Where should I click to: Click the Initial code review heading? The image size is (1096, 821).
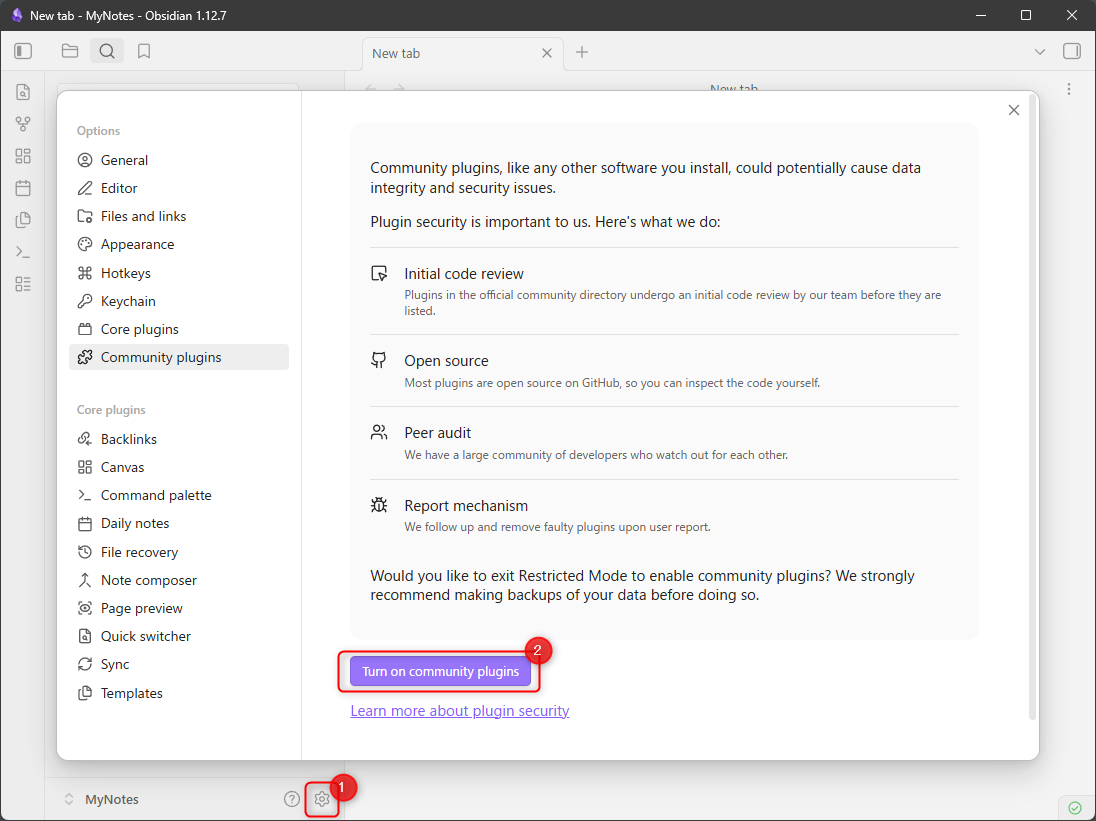click(x=464, y=274)
